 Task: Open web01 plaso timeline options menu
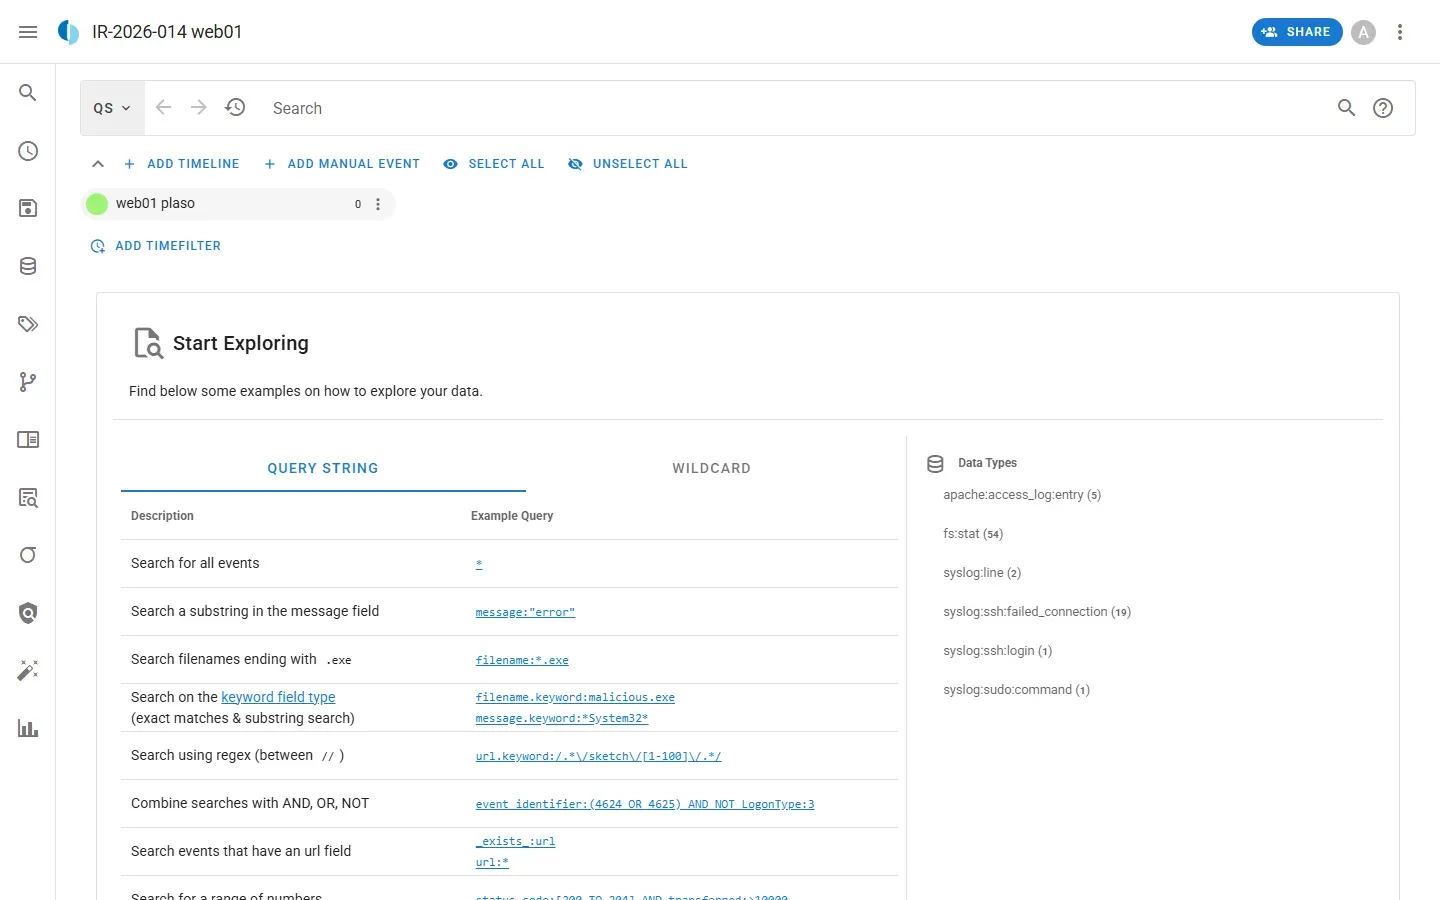click(x=378, y=204)
